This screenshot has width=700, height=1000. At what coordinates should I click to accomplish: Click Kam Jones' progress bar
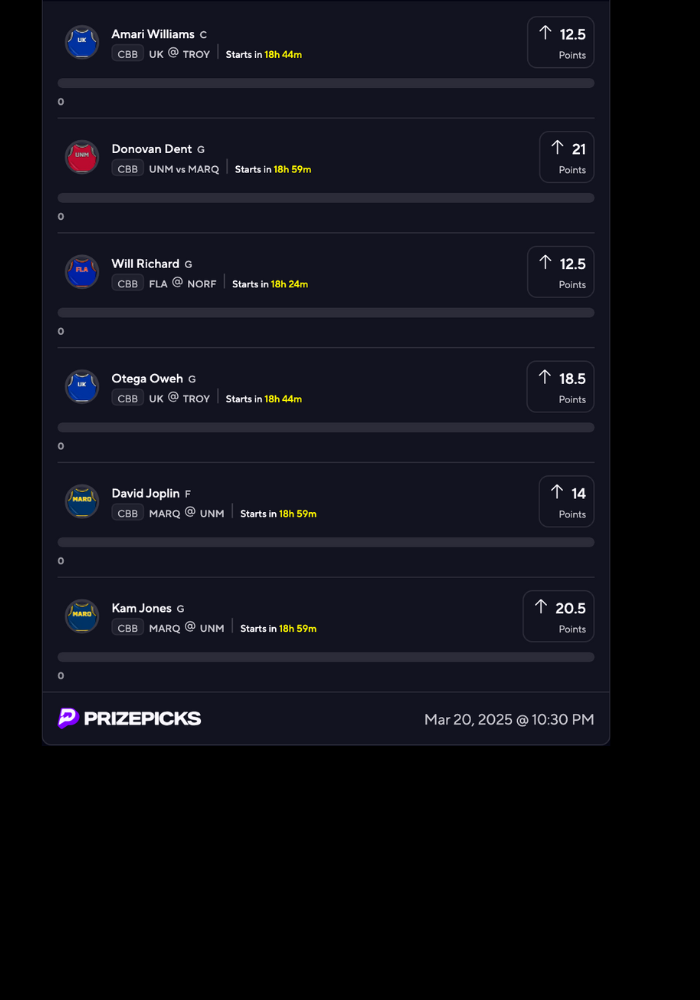pos(326,657)
